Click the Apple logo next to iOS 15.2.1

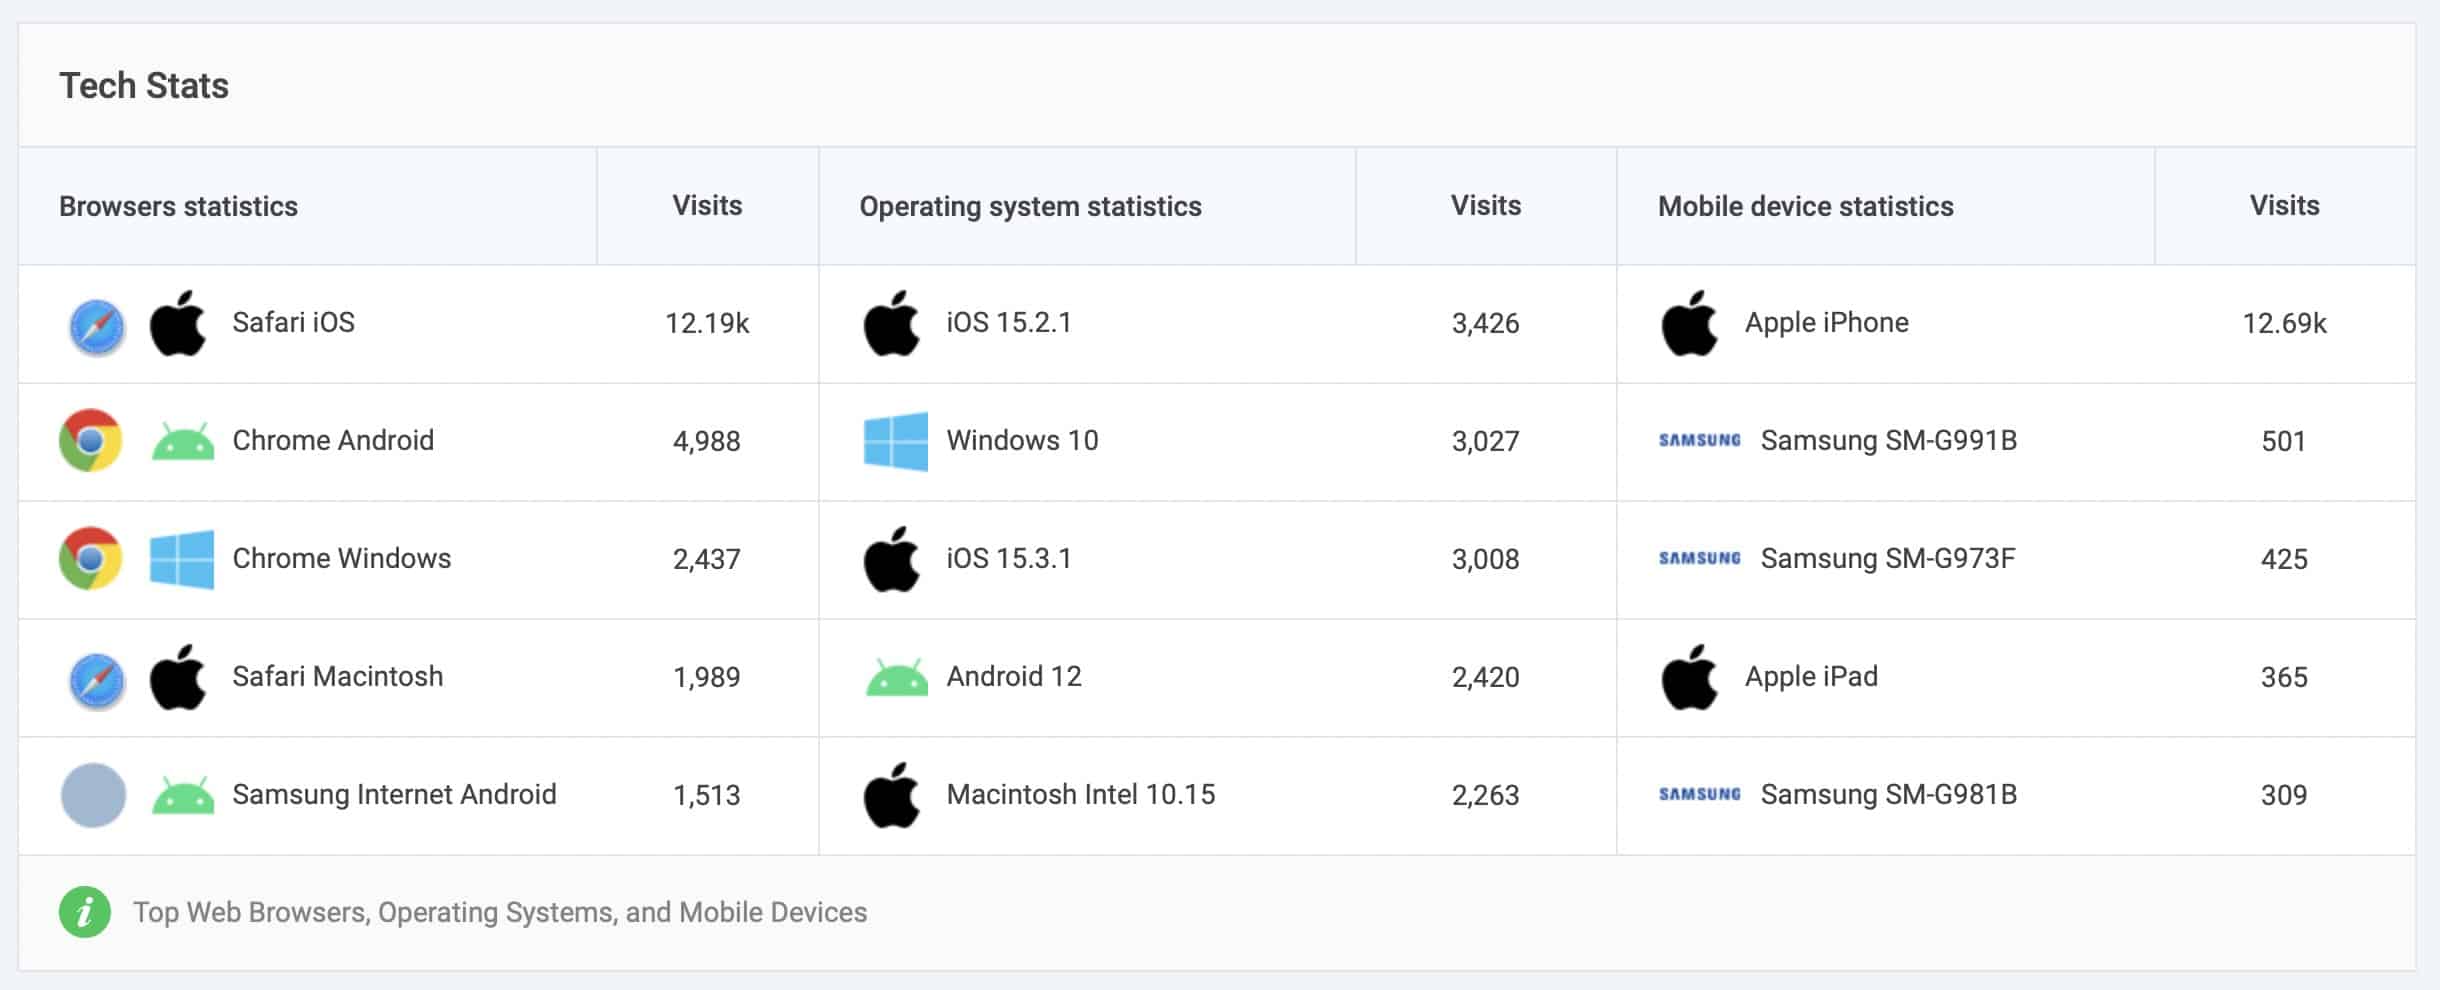(892, 323)
